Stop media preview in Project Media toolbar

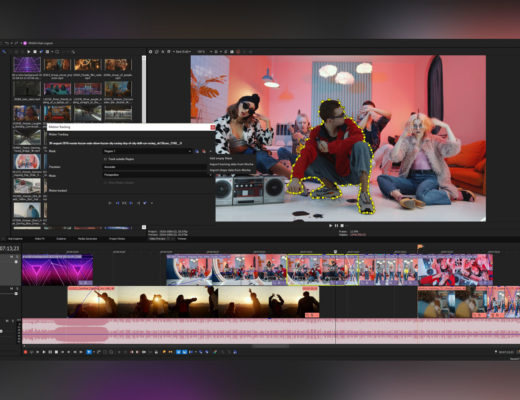point(35,52)
